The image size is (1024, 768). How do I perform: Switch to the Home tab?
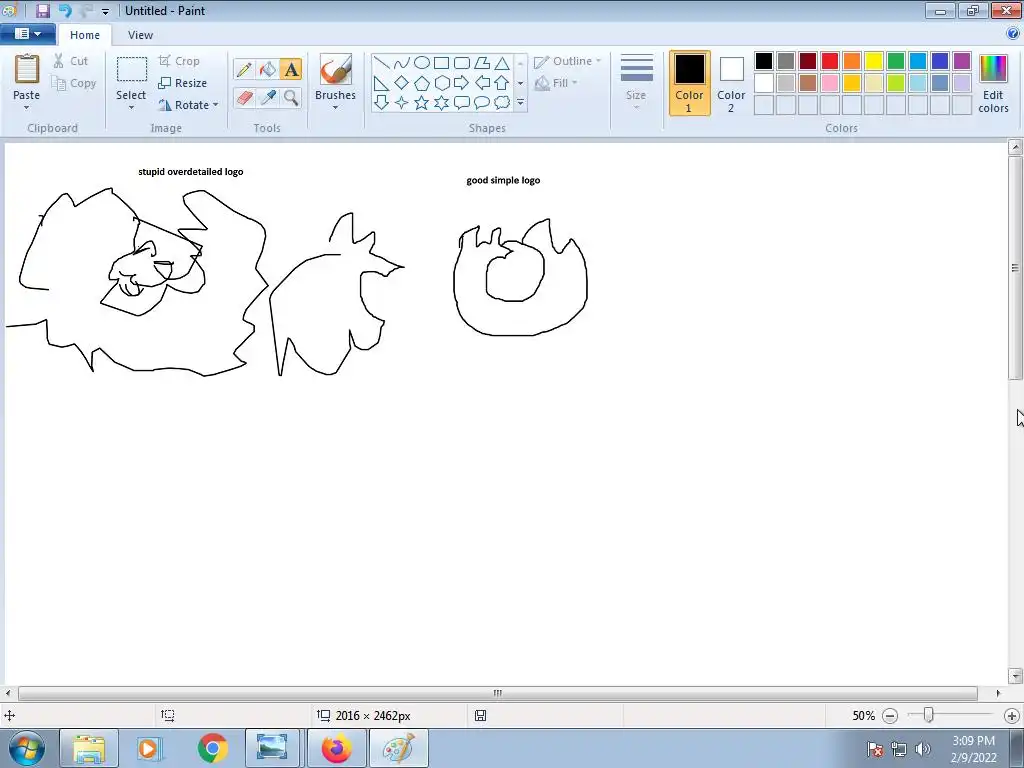(x=85, y=35)
